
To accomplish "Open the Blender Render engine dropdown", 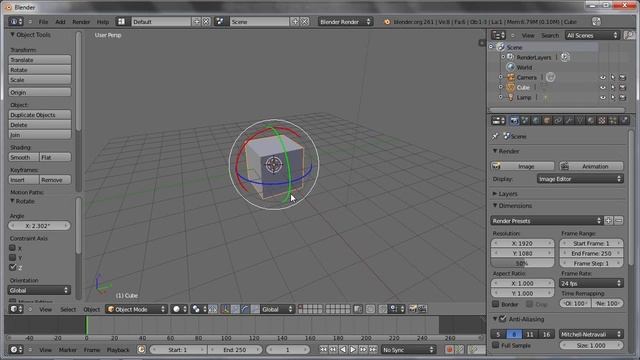I will coord(345,22).
